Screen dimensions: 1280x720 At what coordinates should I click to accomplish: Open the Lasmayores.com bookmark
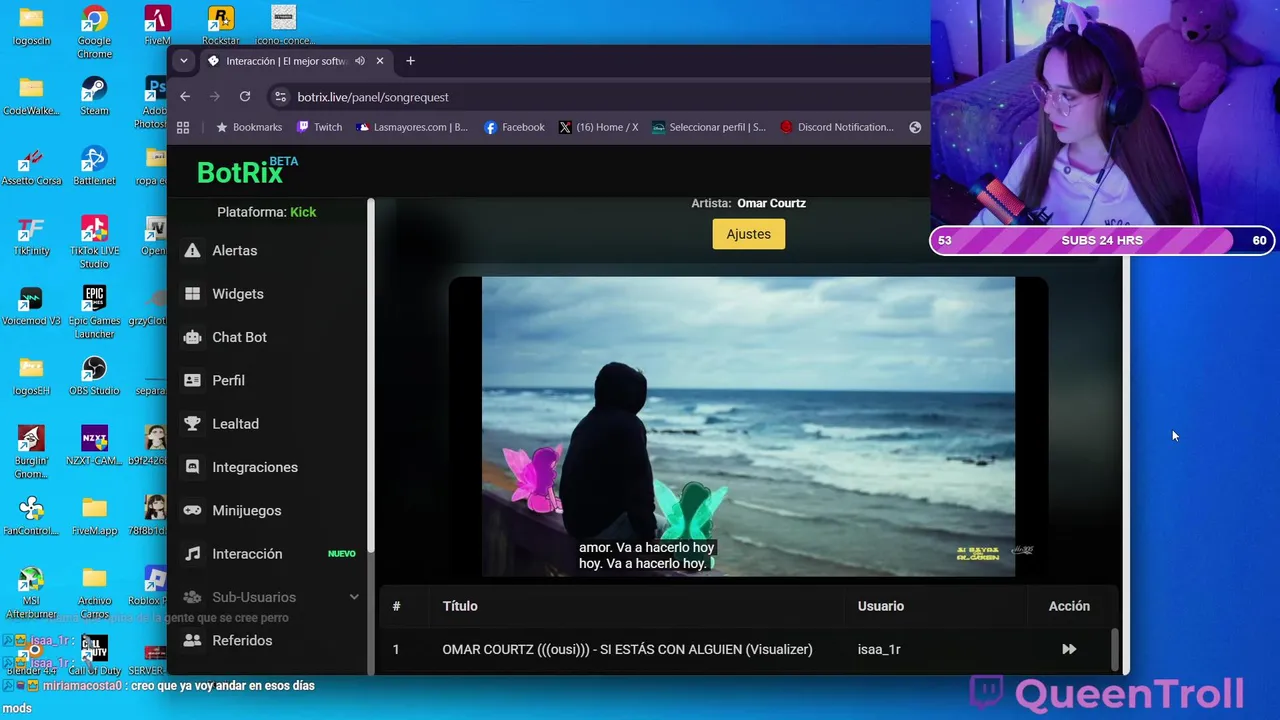coord(412,127)
